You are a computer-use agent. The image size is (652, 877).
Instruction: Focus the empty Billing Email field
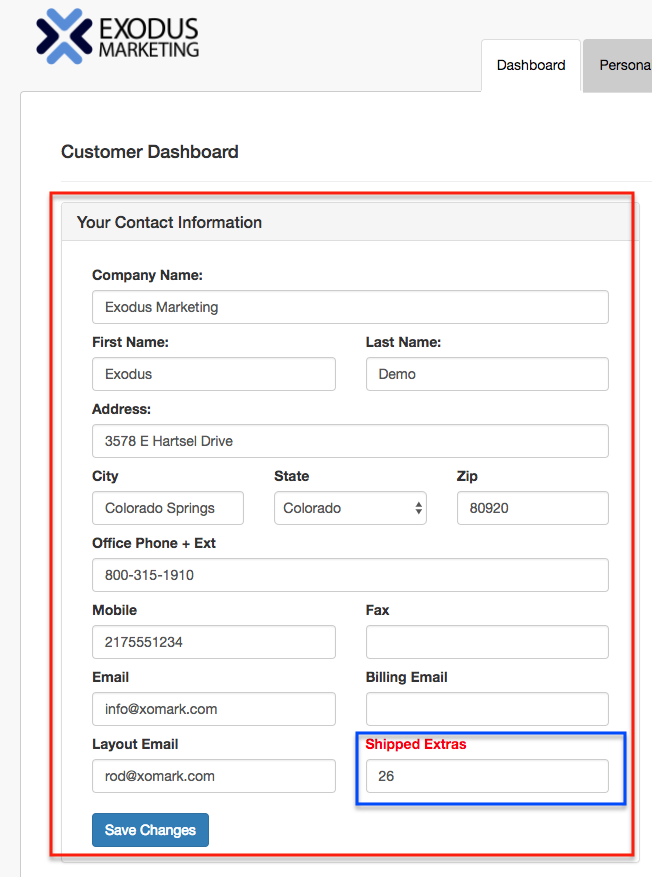487,709
